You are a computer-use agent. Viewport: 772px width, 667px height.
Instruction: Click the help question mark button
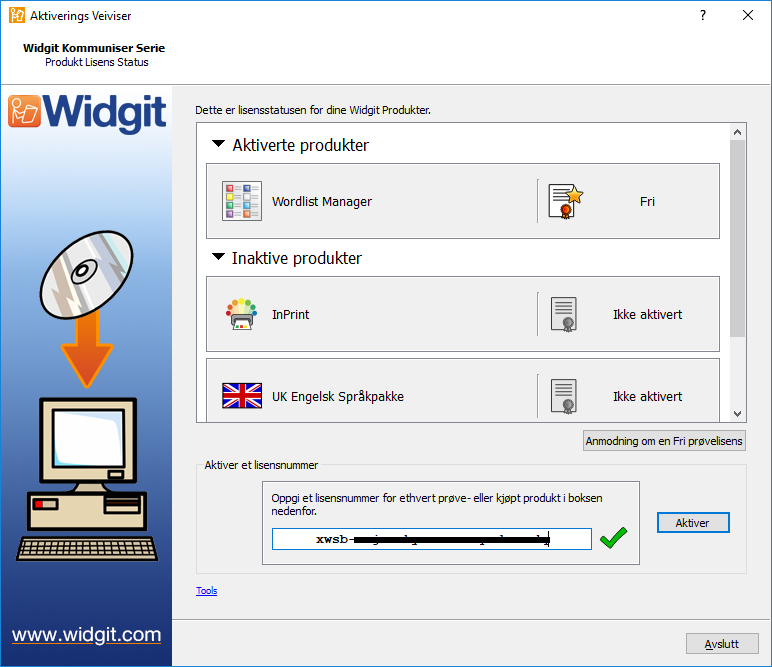click(x=703, y=15)
